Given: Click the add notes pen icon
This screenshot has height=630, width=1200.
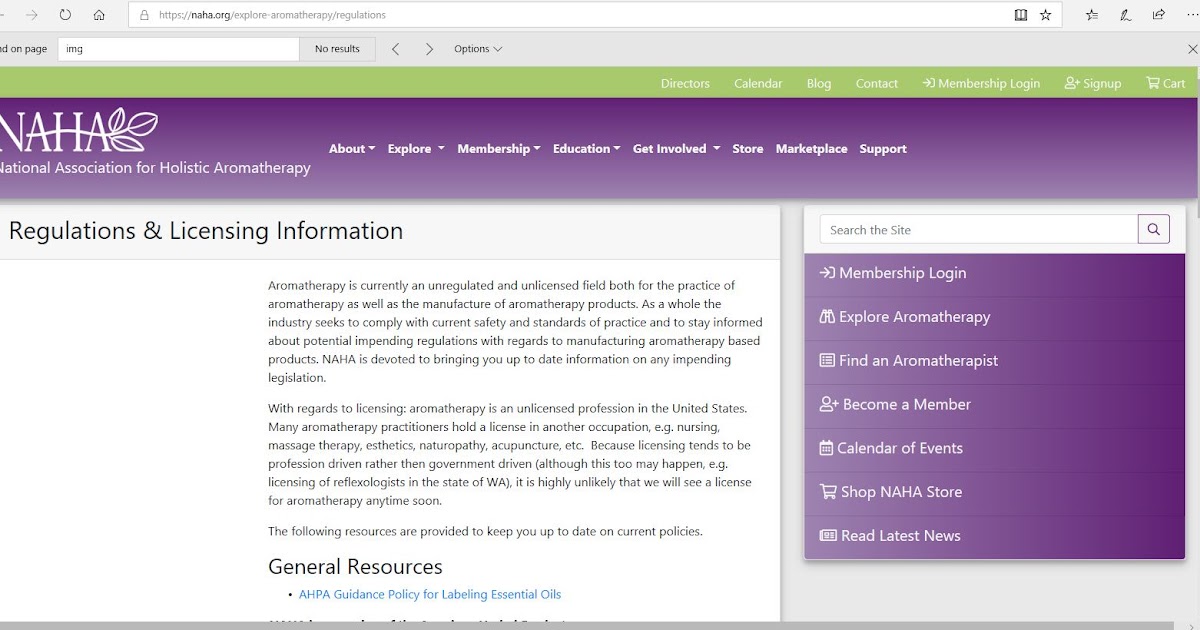Looking at the screenshot, I should 1125,15.
